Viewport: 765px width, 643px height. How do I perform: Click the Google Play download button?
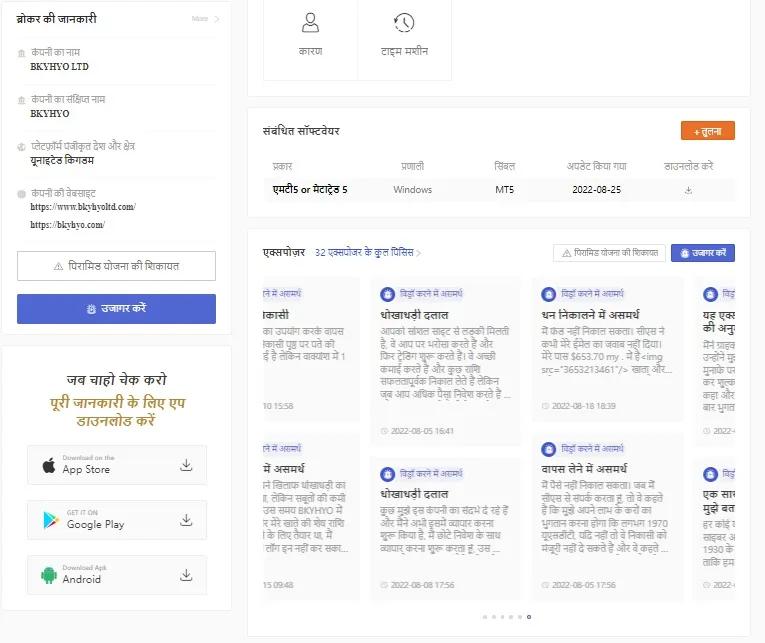pos(117,520)
